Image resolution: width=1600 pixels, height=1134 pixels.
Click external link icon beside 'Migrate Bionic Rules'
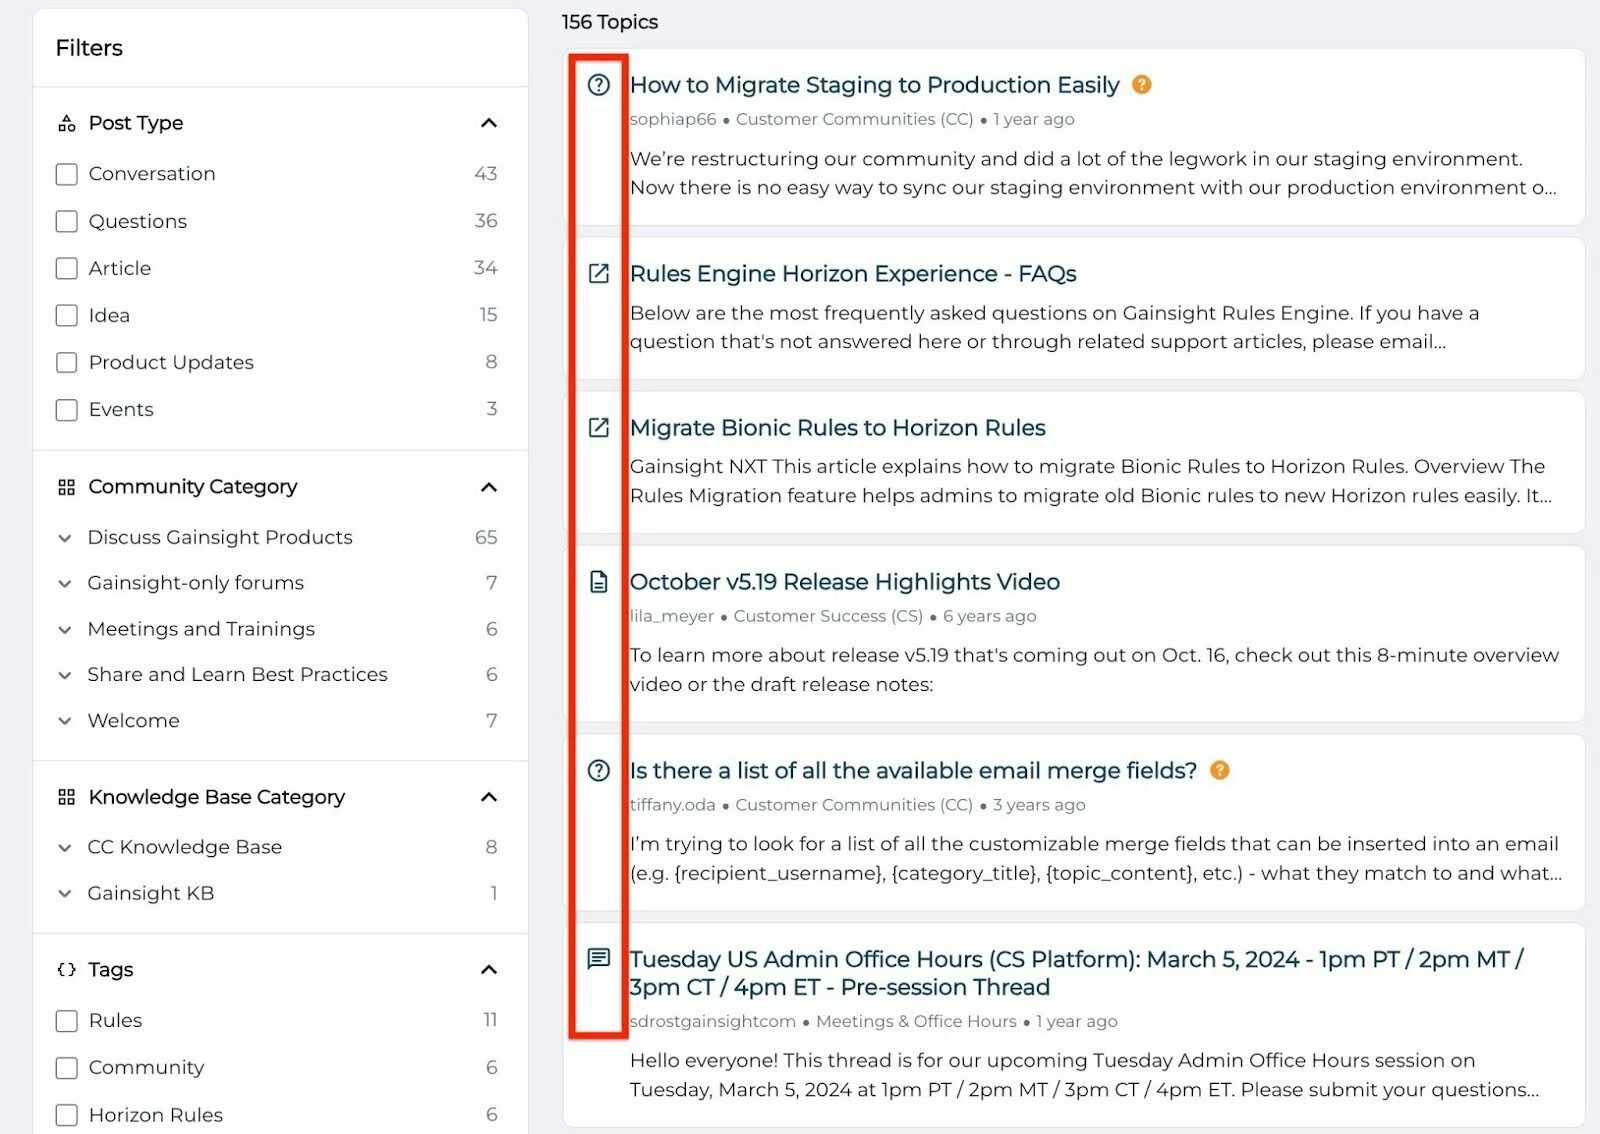point(598,428)
